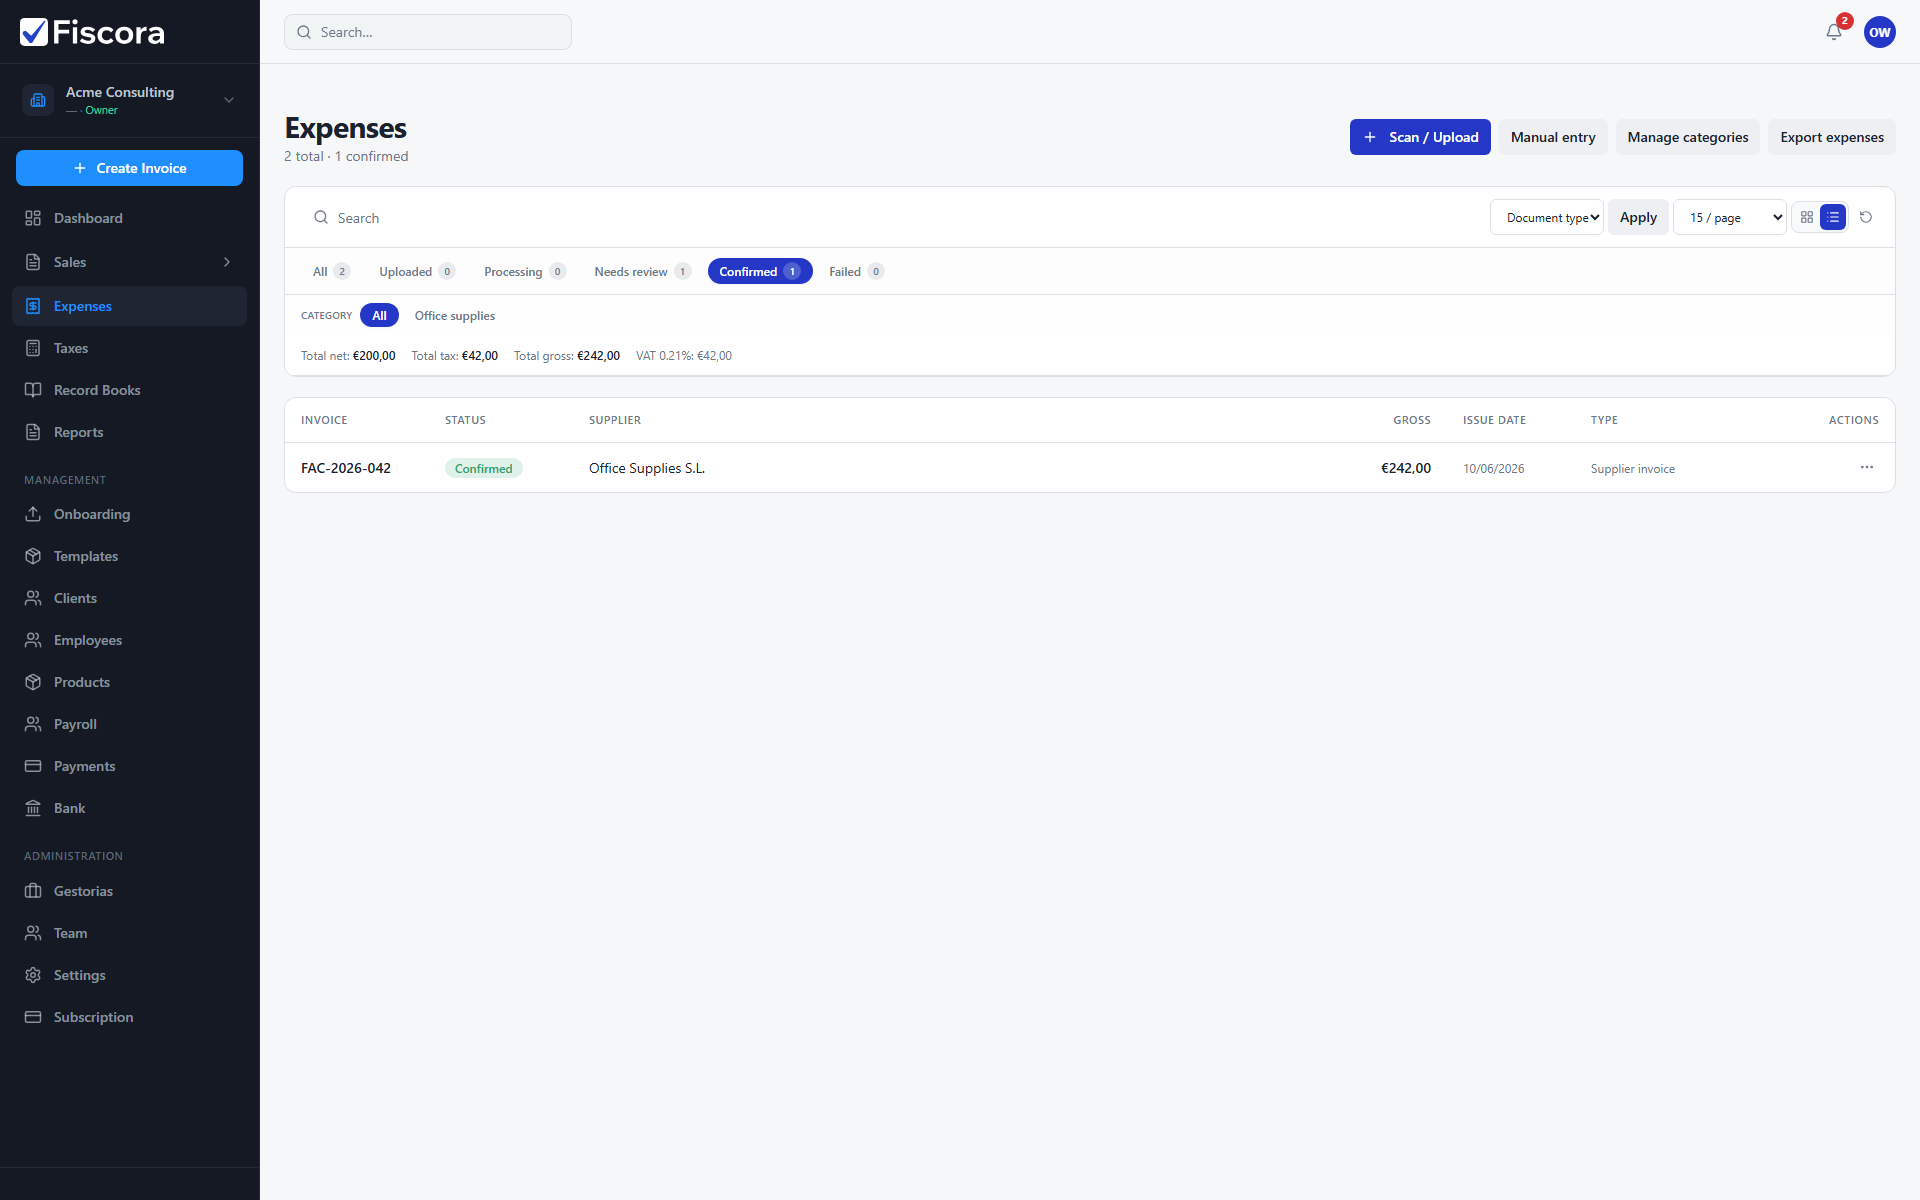The image size is (1920, 1200).
Task: Click the SUPPLIER column header
Action: click(615, 420)
